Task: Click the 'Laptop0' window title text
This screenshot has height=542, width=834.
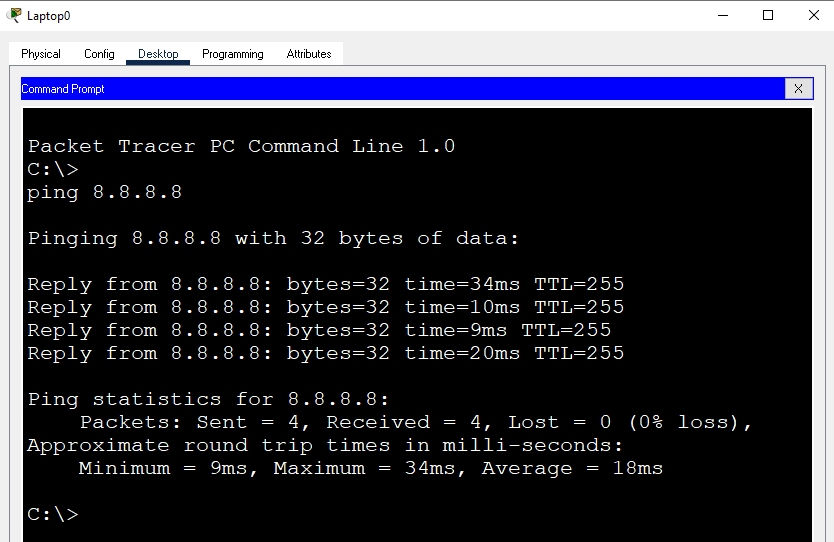Action: point(48,16)
